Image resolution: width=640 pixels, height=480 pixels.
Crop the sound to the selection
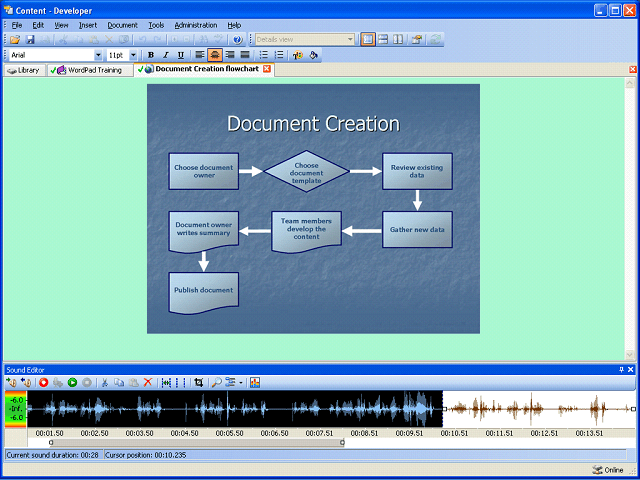(199, 382)
